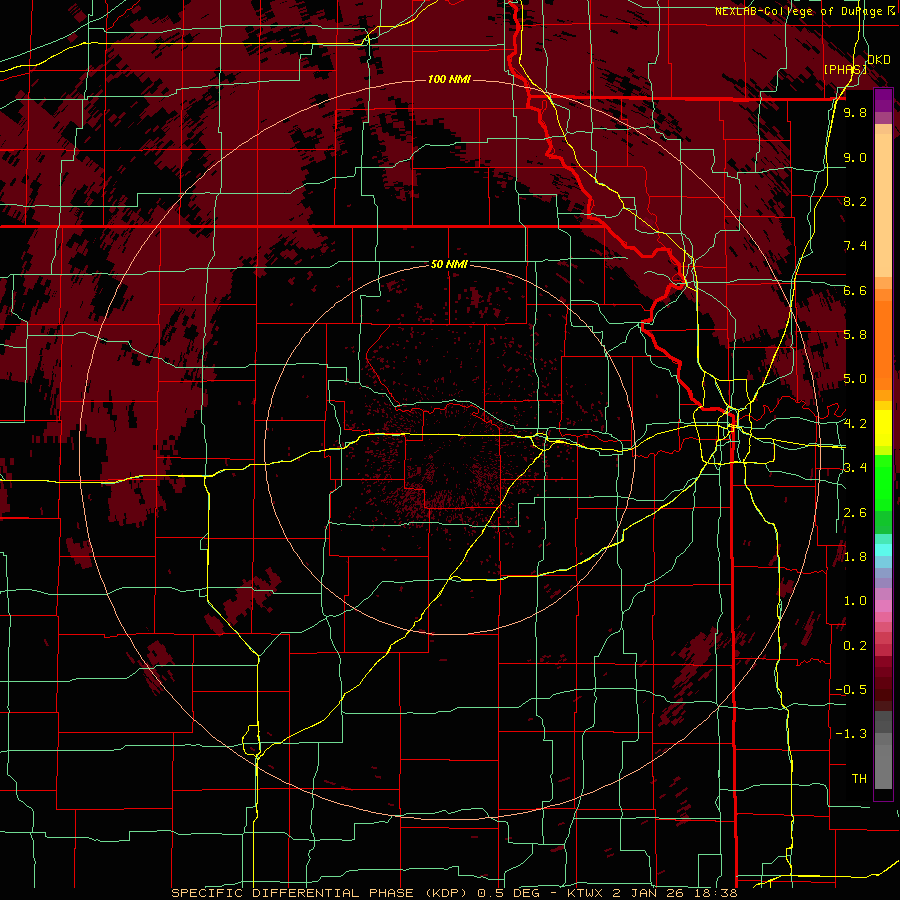Image resolution: width=900 pixels, height=900 pixels.
Task: Click the 50 NMI range ring label
Action: pos(449,264)
